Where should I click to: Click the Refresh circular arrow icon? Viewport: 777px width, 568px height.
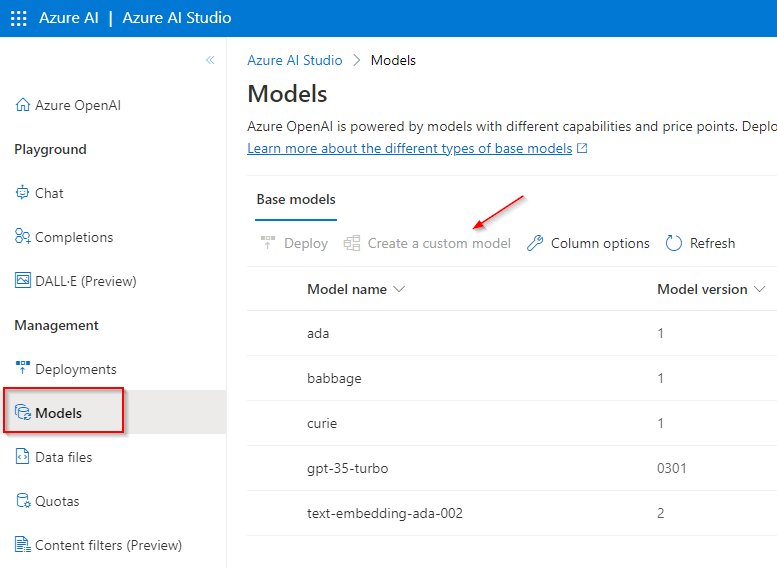click(x=673, y=243)
